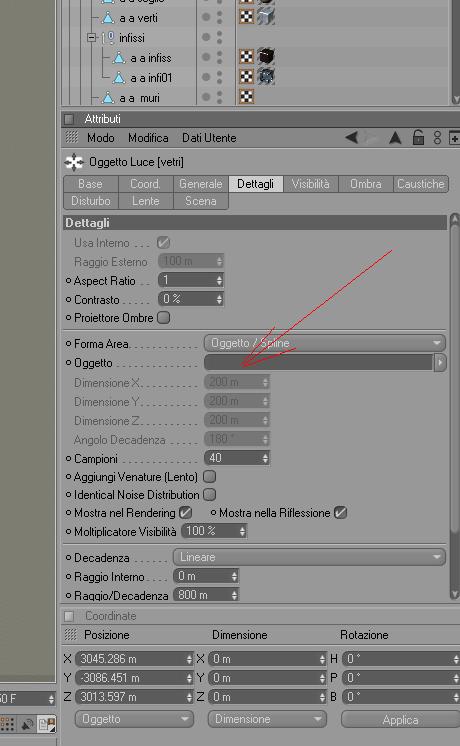The height and width of the screenshot is (746, 460).
Task: Click the null object icon of infissi
Action: click(x=108, y=38)
